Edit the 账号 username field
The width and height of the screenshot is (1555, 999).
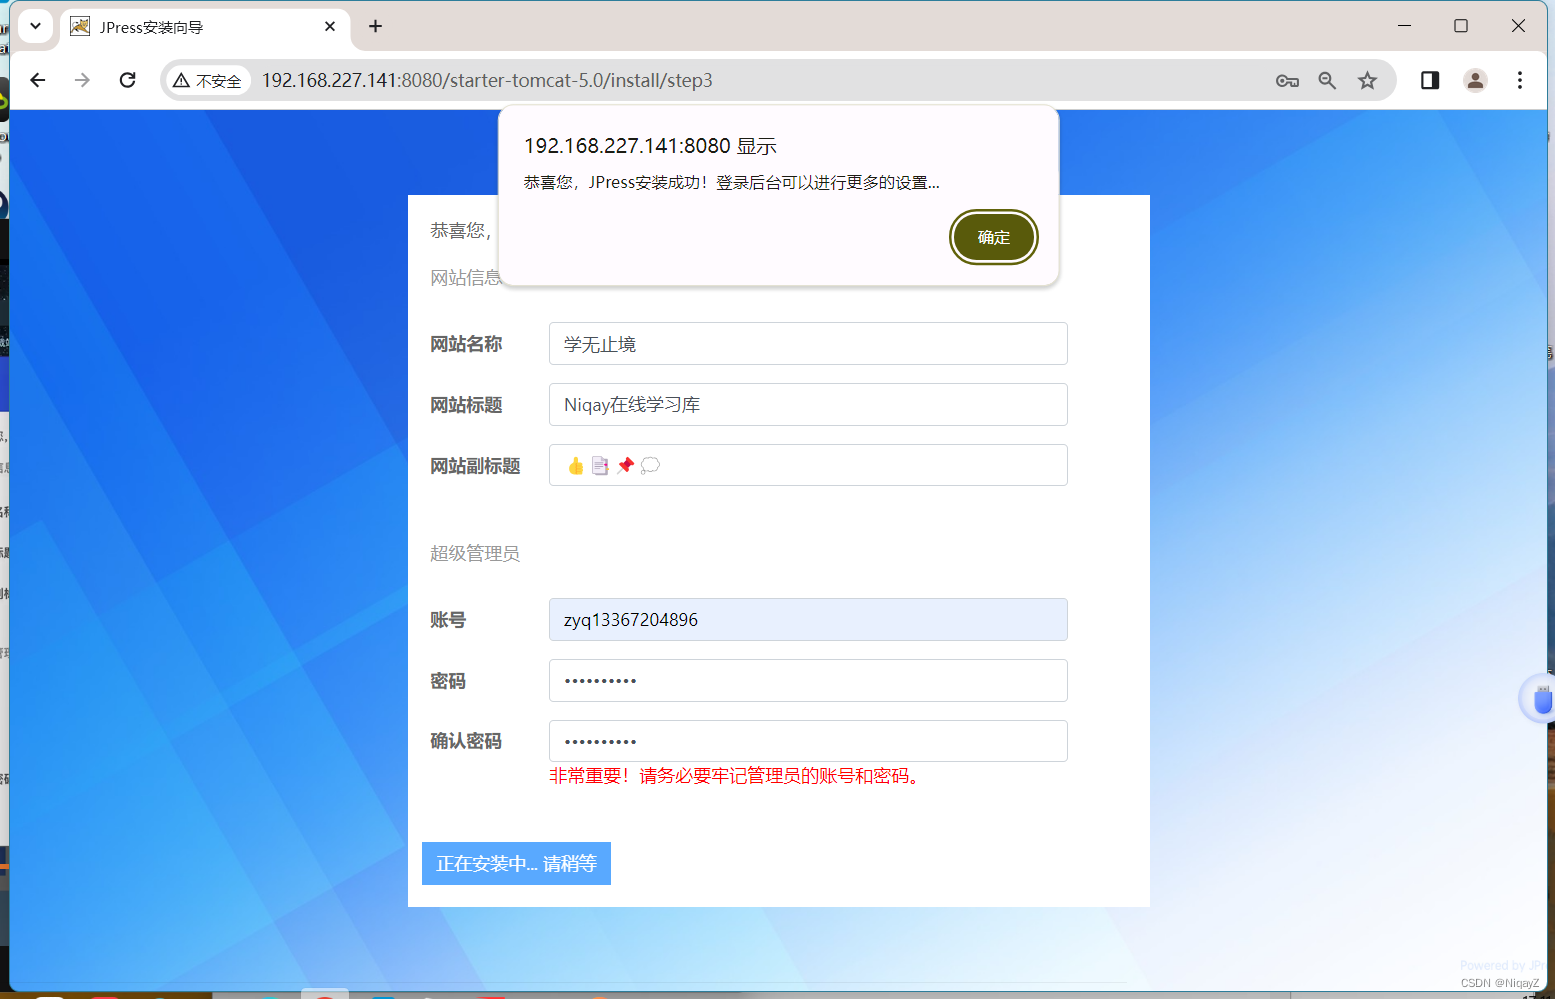[x=808, y=620]
